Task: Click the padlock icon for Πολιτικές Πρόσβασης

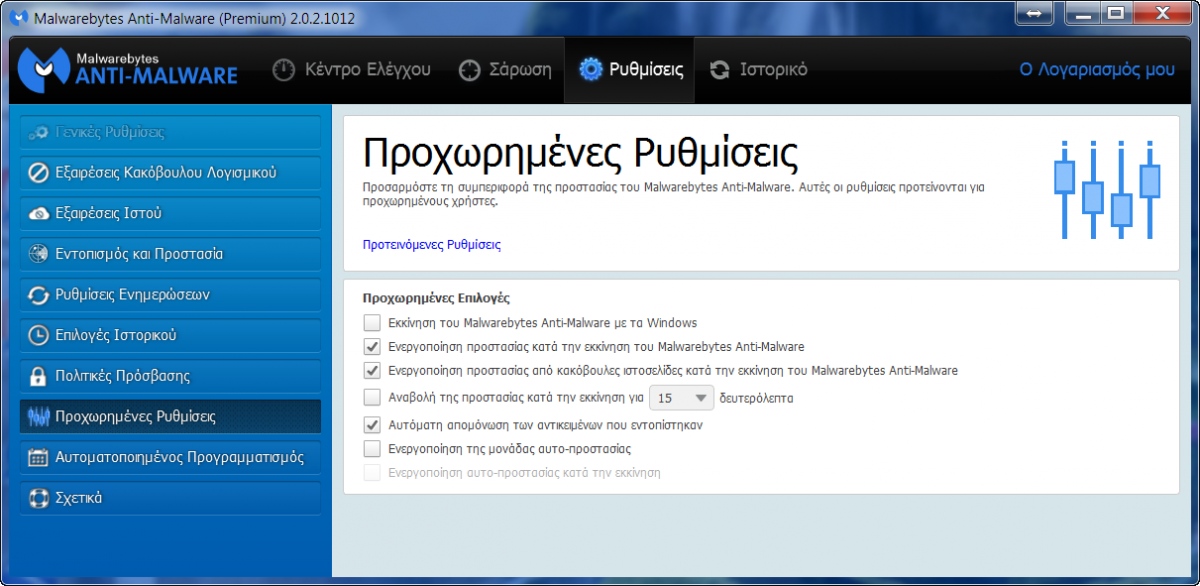Action: (38, 376)
